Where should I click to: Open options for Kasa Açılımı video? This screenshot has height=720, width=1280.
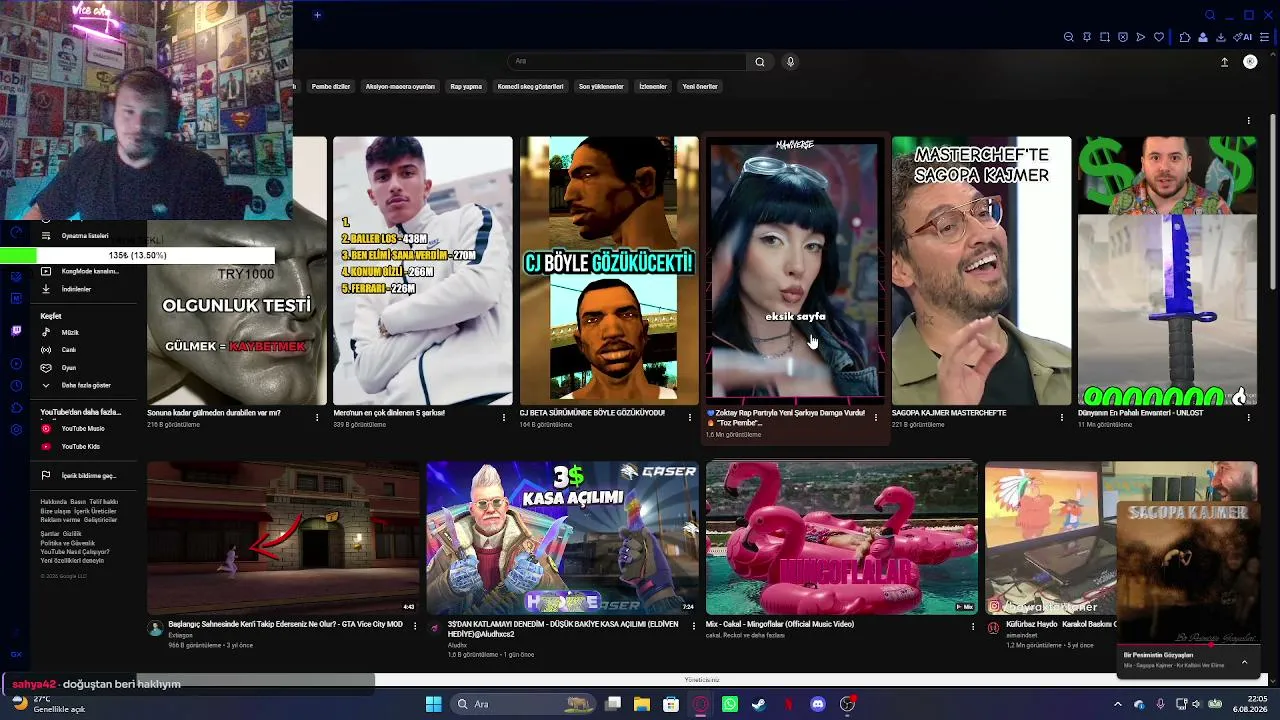693,627
